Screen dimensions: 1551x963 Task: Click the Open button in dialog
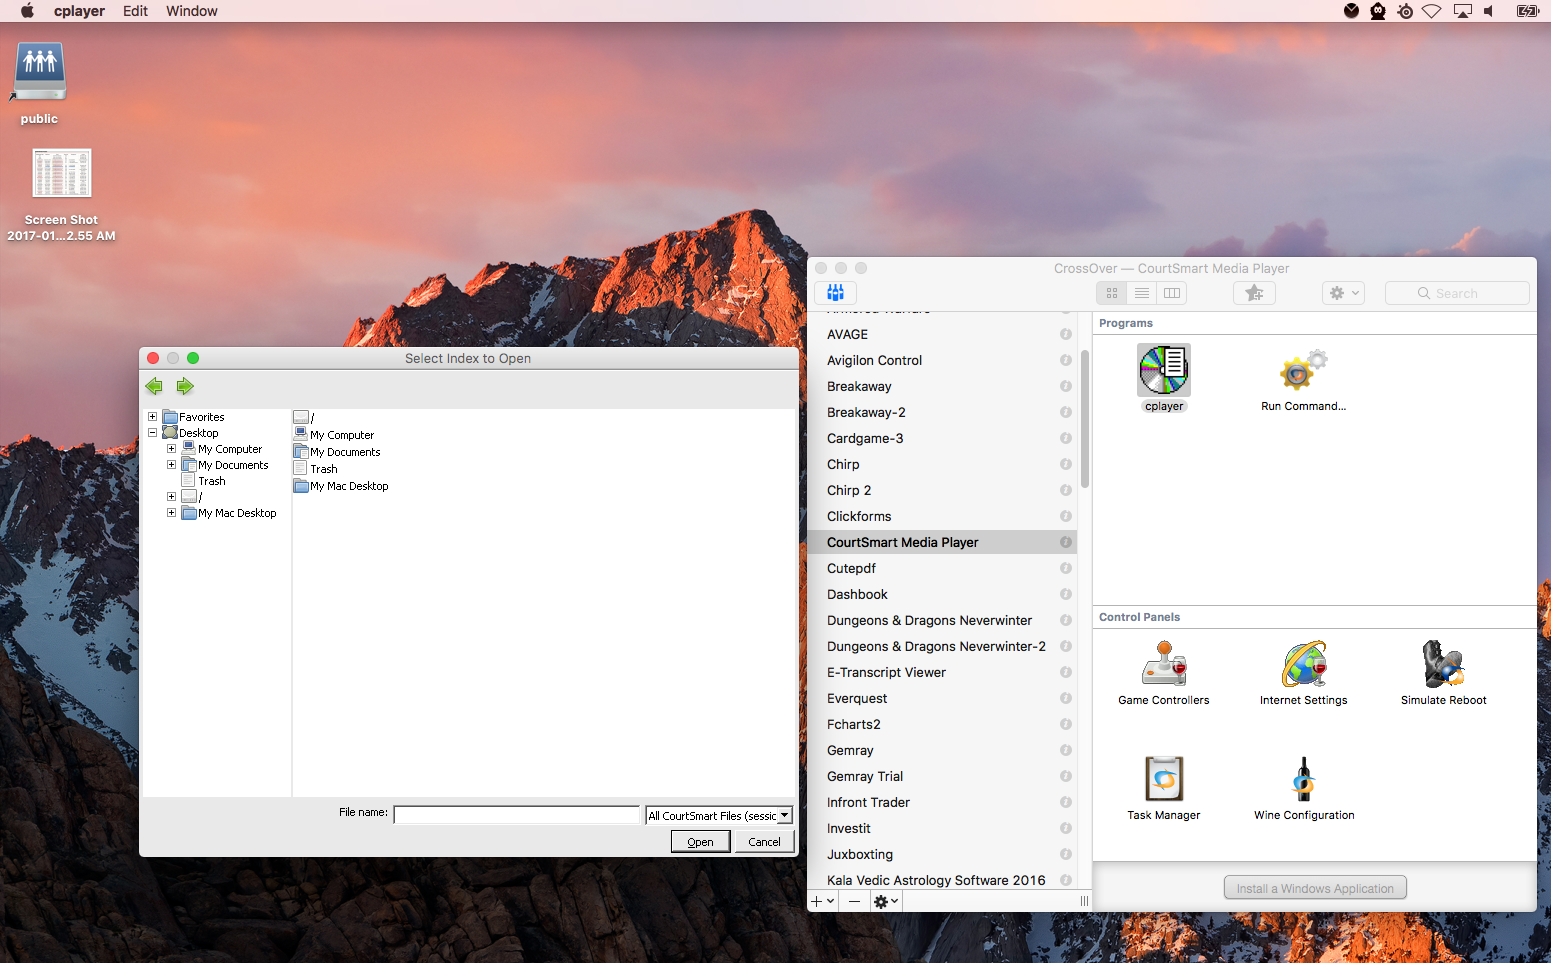click(700, 842)
